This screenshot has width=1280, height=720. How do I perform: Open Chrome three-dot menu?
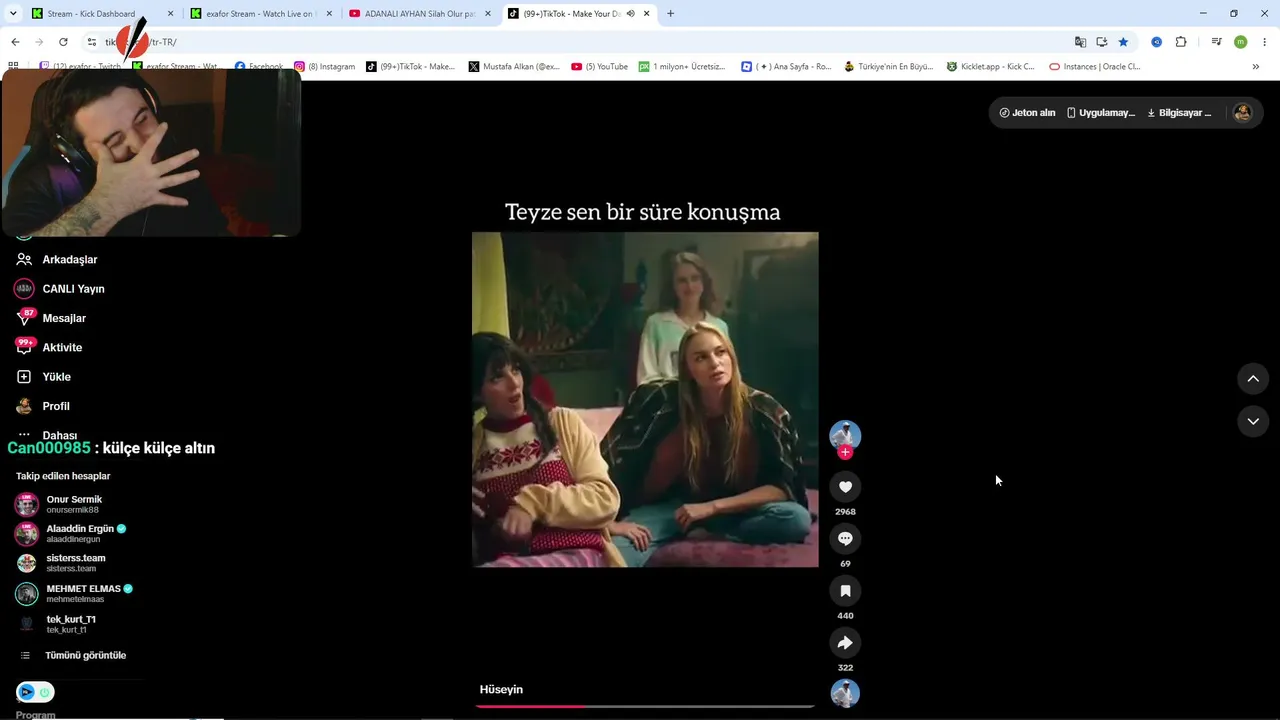[x=1265, y=42]
